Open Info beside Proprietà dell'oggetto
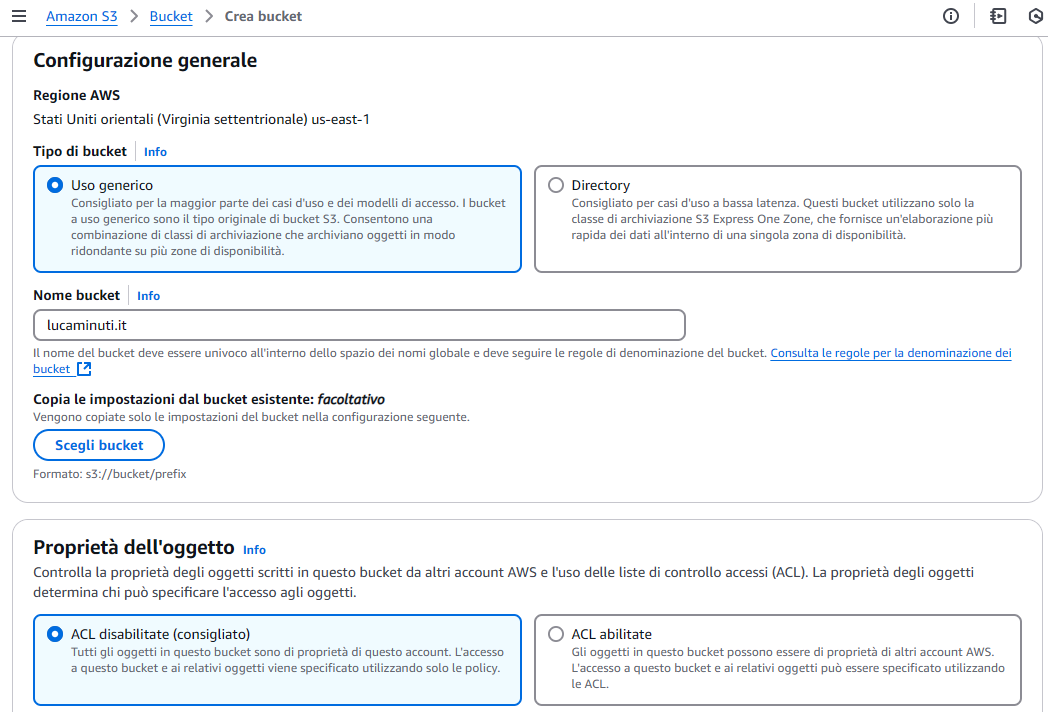 click(x=254, y=550)
